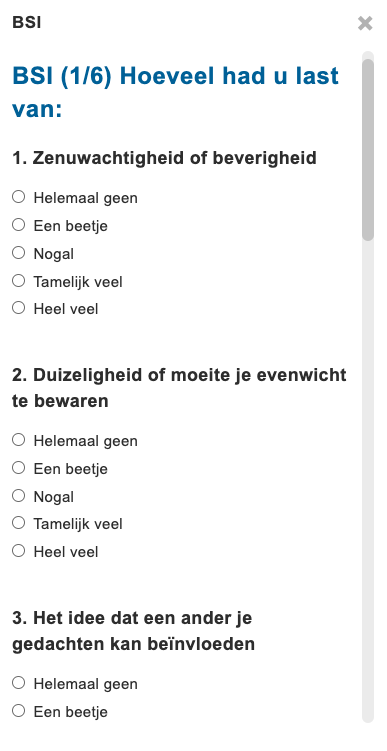The height and width of the screenshot is (751, 387).
Task: Select "Helemaal geen" for question 3 gedachten beïnvloeden
Action: 19,683
